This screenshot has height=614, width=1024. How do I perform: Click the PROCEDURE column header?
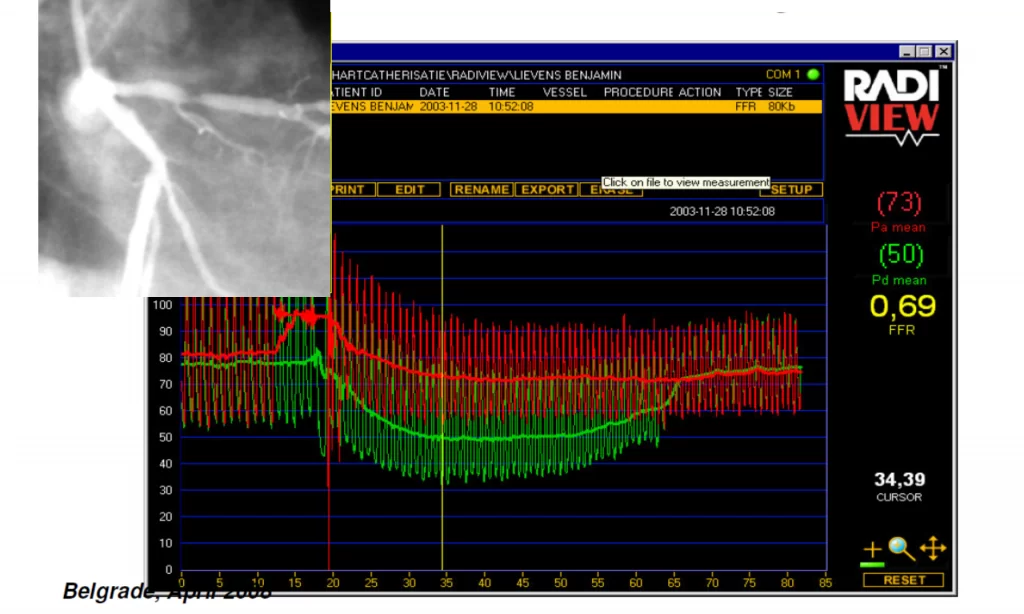(x=638, y=92)
